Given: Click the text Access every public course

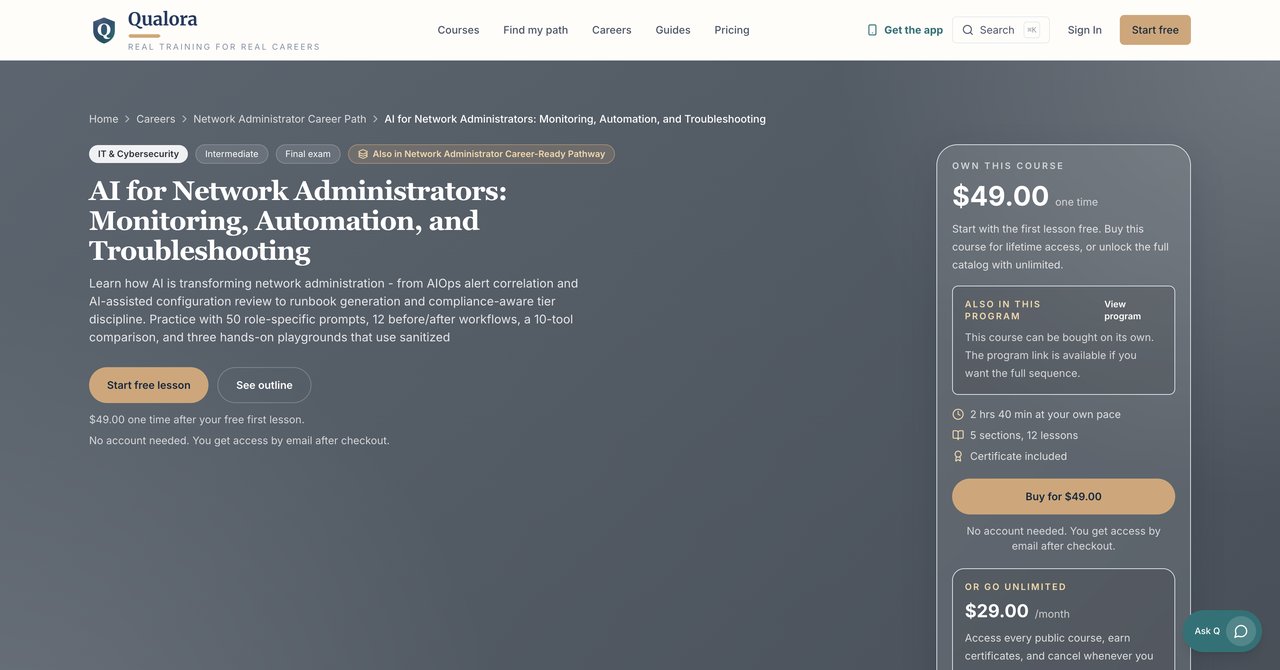Looking at the screenshot, I should click(1059, 647).
